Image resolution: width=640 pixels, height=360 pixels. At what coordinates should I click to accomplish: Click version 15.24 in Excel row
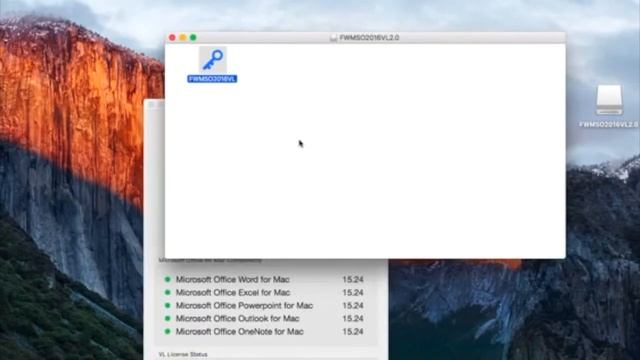[x=353, y=293]
